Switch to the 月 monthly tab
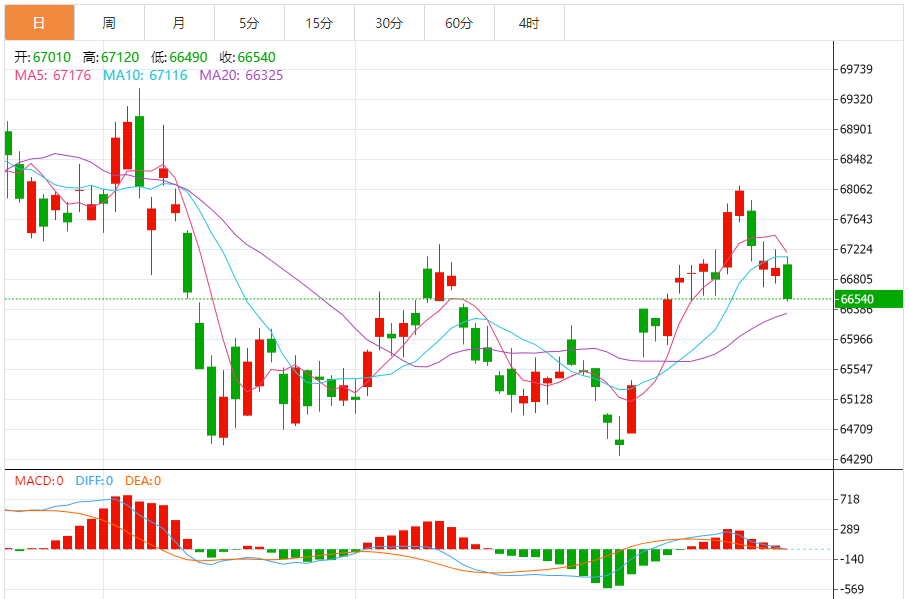This screenshot has width=909, height=599. tap(179, 23)
